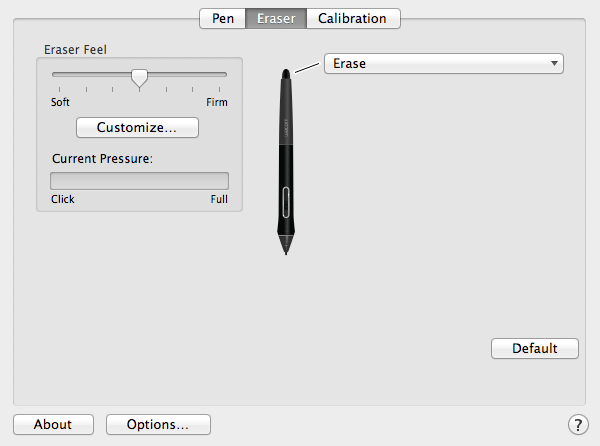Open the Options... dialog
The height and width of the screenshot is (446, 600).
[158, 424]
